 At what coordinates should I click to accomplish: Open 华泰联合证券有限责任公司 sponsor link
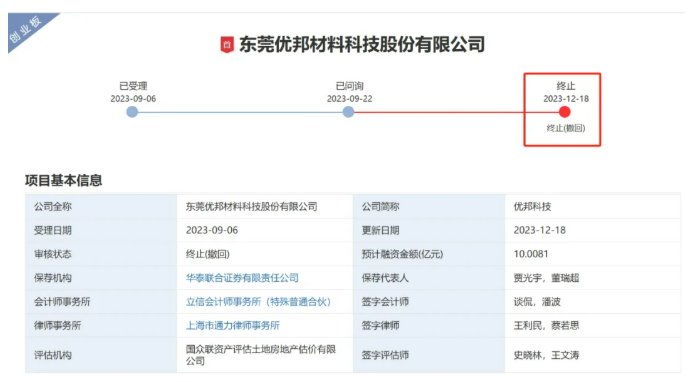[x=242, y=278]
